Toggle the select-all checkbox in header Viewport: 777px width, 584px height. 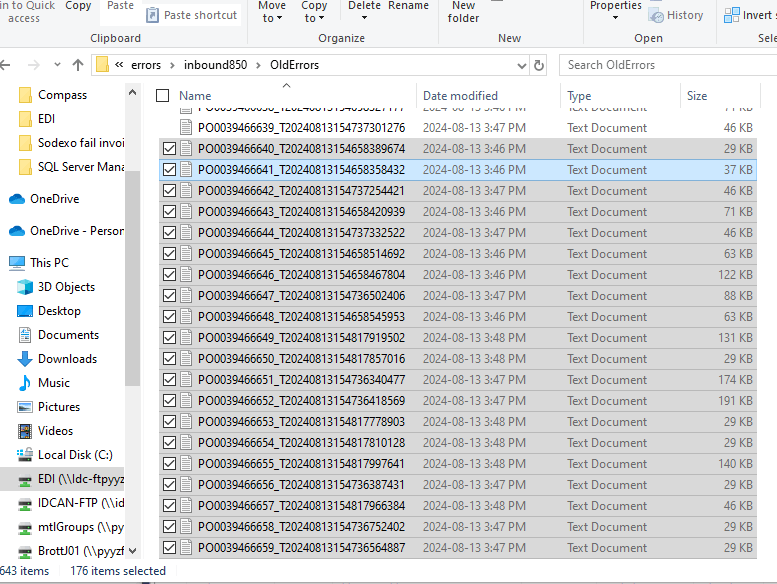click(x=163, y=96)
